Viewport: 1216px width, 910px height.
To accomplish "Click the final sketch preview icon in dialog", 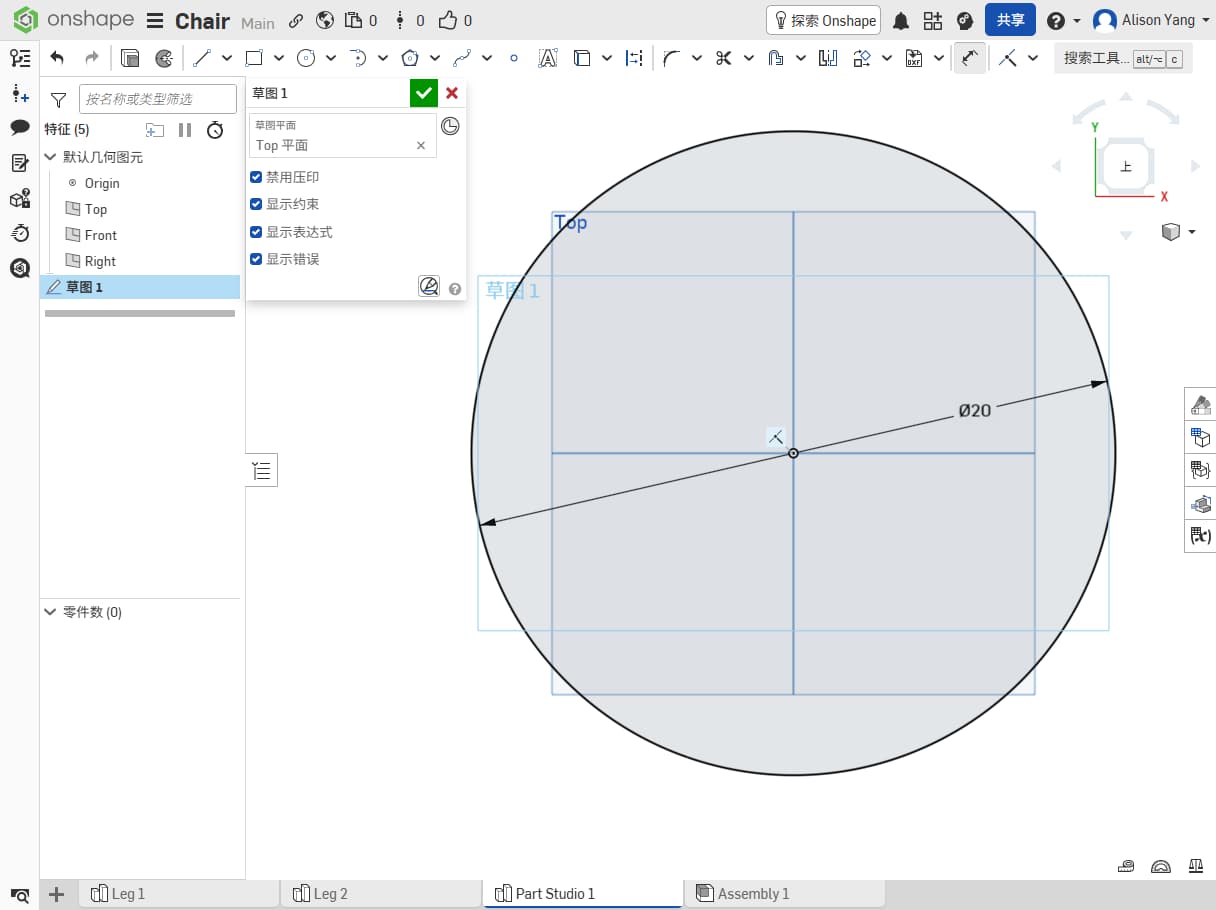I will [429, 287].
